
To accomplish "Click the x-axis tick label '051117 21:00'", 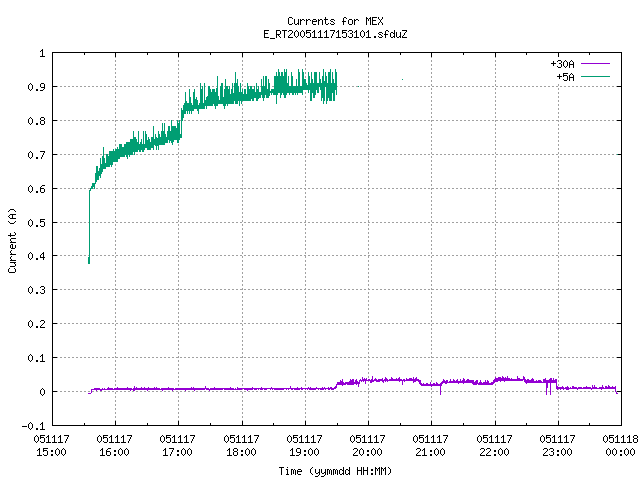I will click(x=431, y=445).
